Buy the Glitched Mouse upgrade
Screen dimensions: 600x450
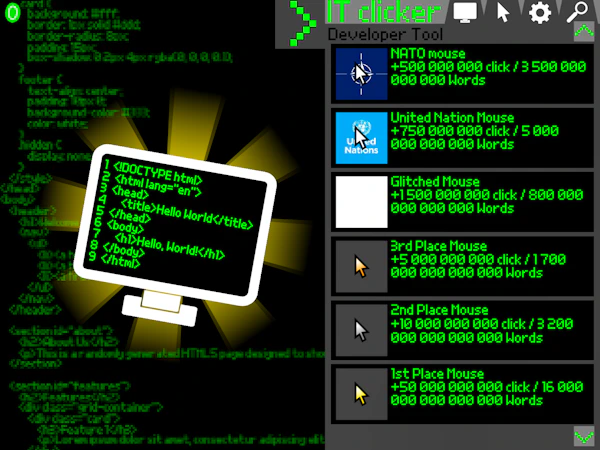[462, 202]
